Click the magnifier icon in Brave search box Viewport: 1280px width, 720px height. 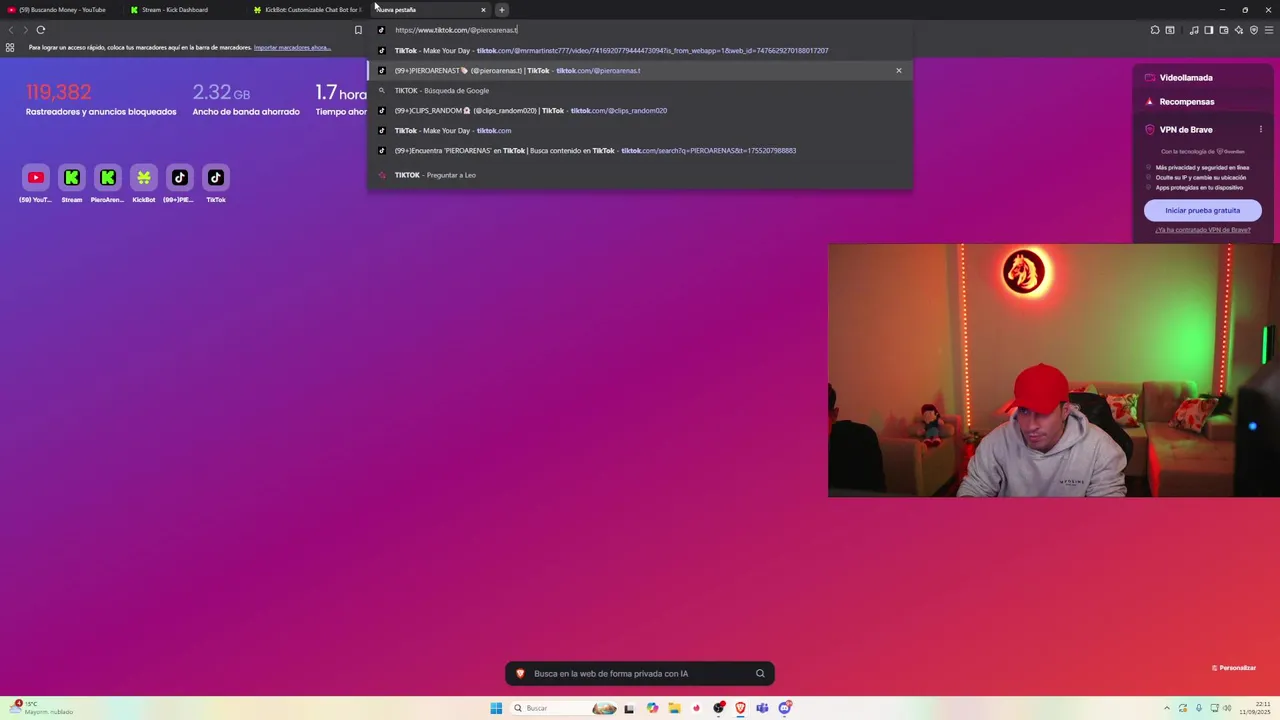click(x=760, y=673)
